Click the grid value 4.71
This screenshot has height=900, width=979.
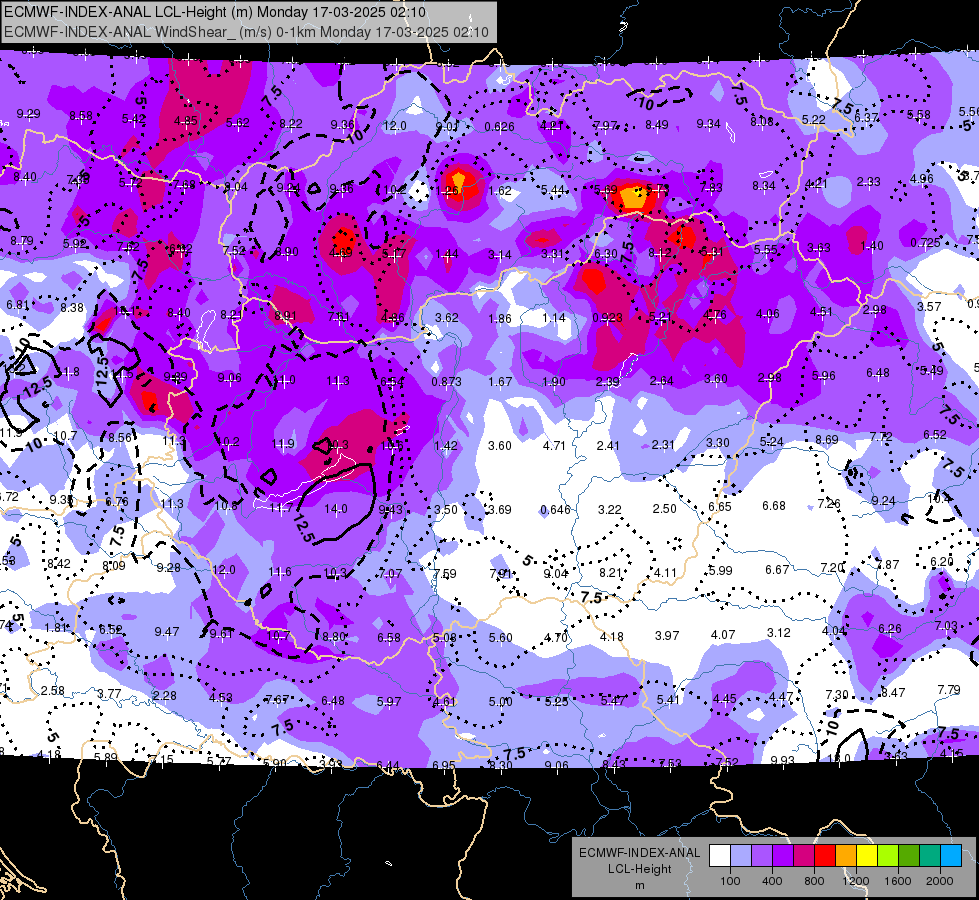tap(554, 446)
